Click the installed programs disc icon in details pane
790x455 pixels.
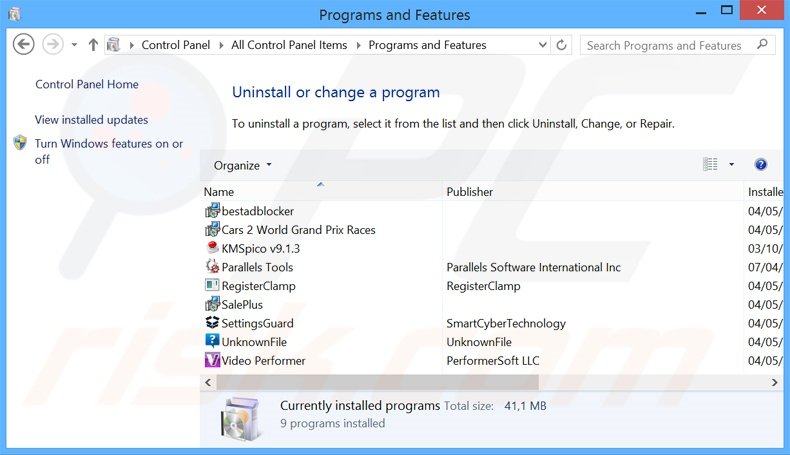(x=241, y=418)
